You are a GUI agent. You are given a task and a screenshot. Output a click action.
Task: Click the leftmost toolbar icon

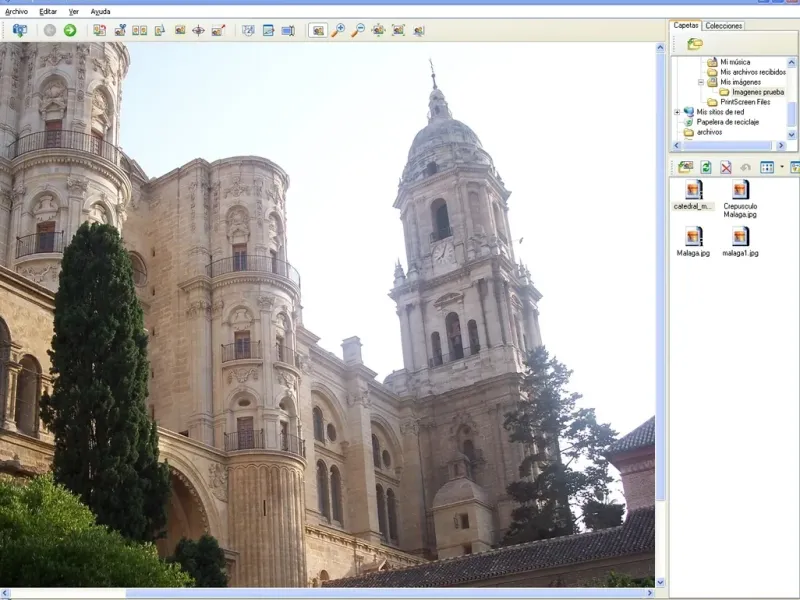(x=19, y=30)
